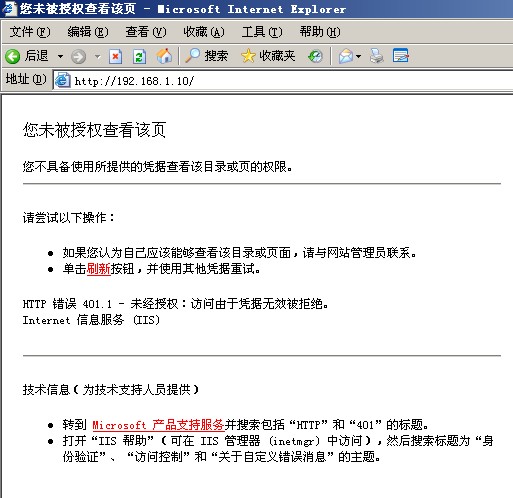Open the 文件(F) menu
The image size is (513, 498).
(30, 32)
